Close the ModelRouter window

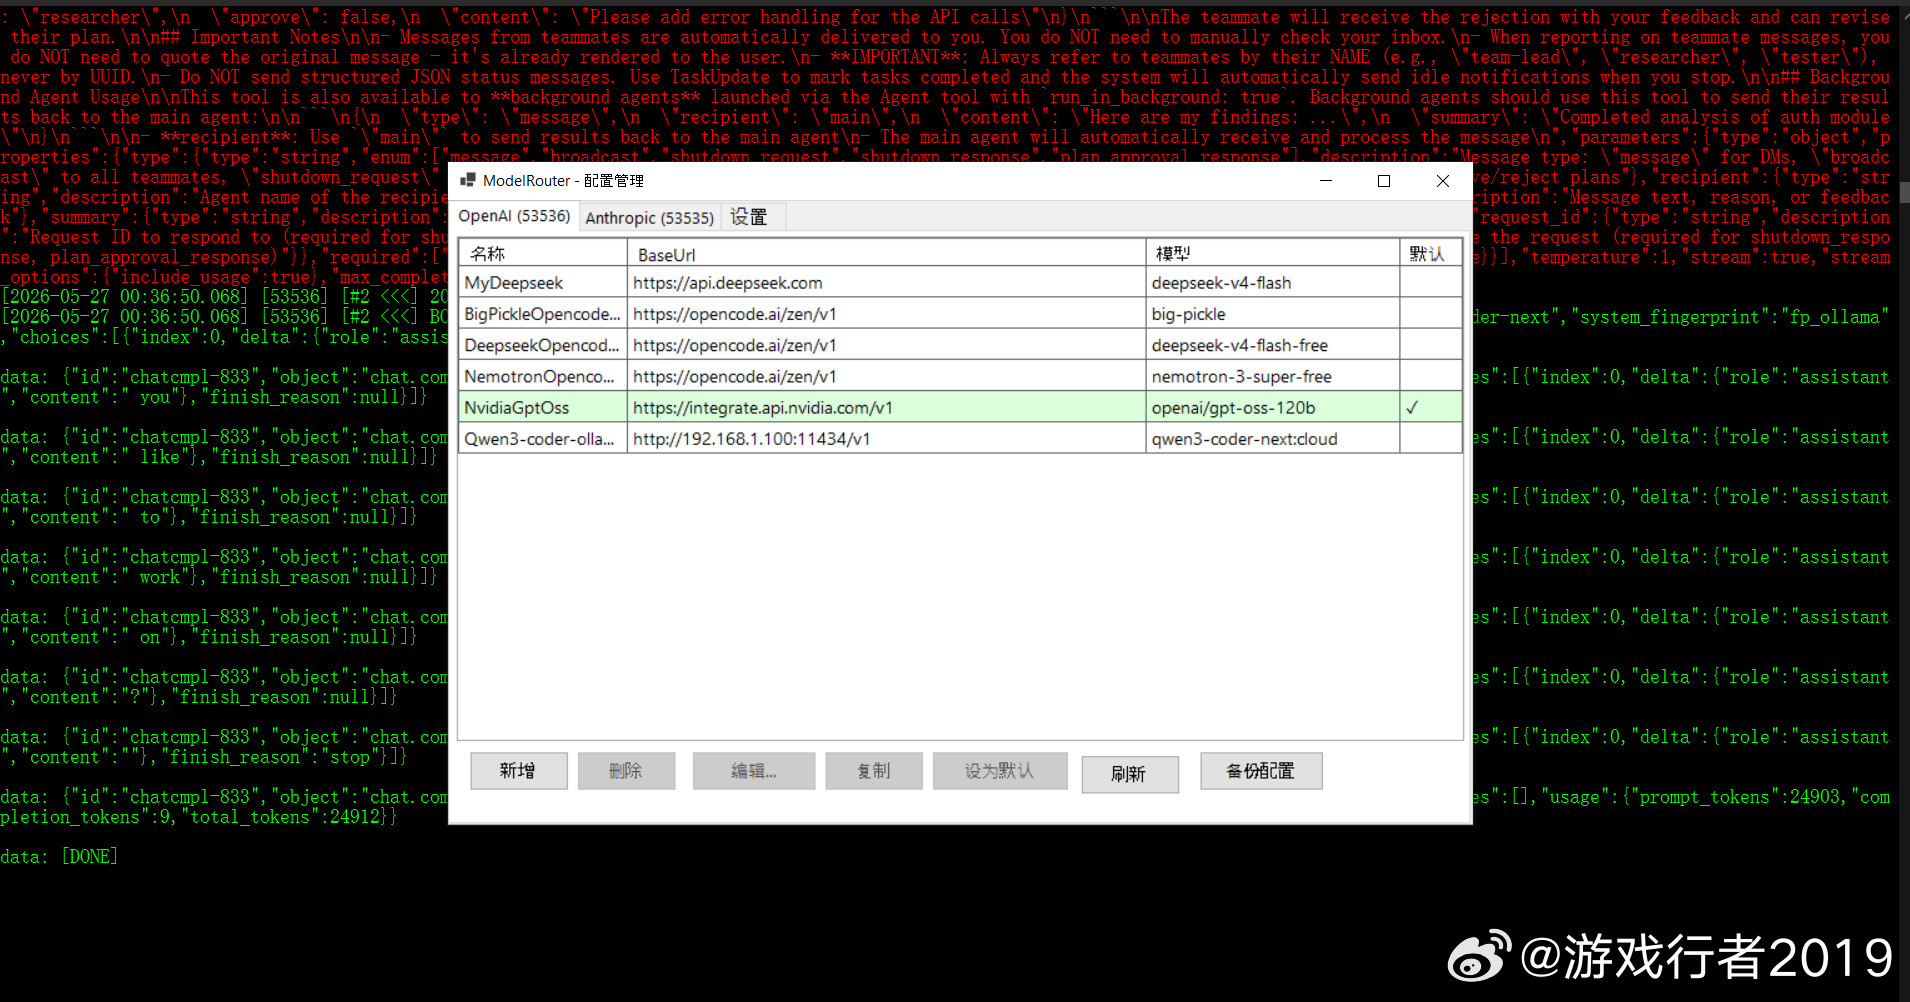tap(1442, 181)
